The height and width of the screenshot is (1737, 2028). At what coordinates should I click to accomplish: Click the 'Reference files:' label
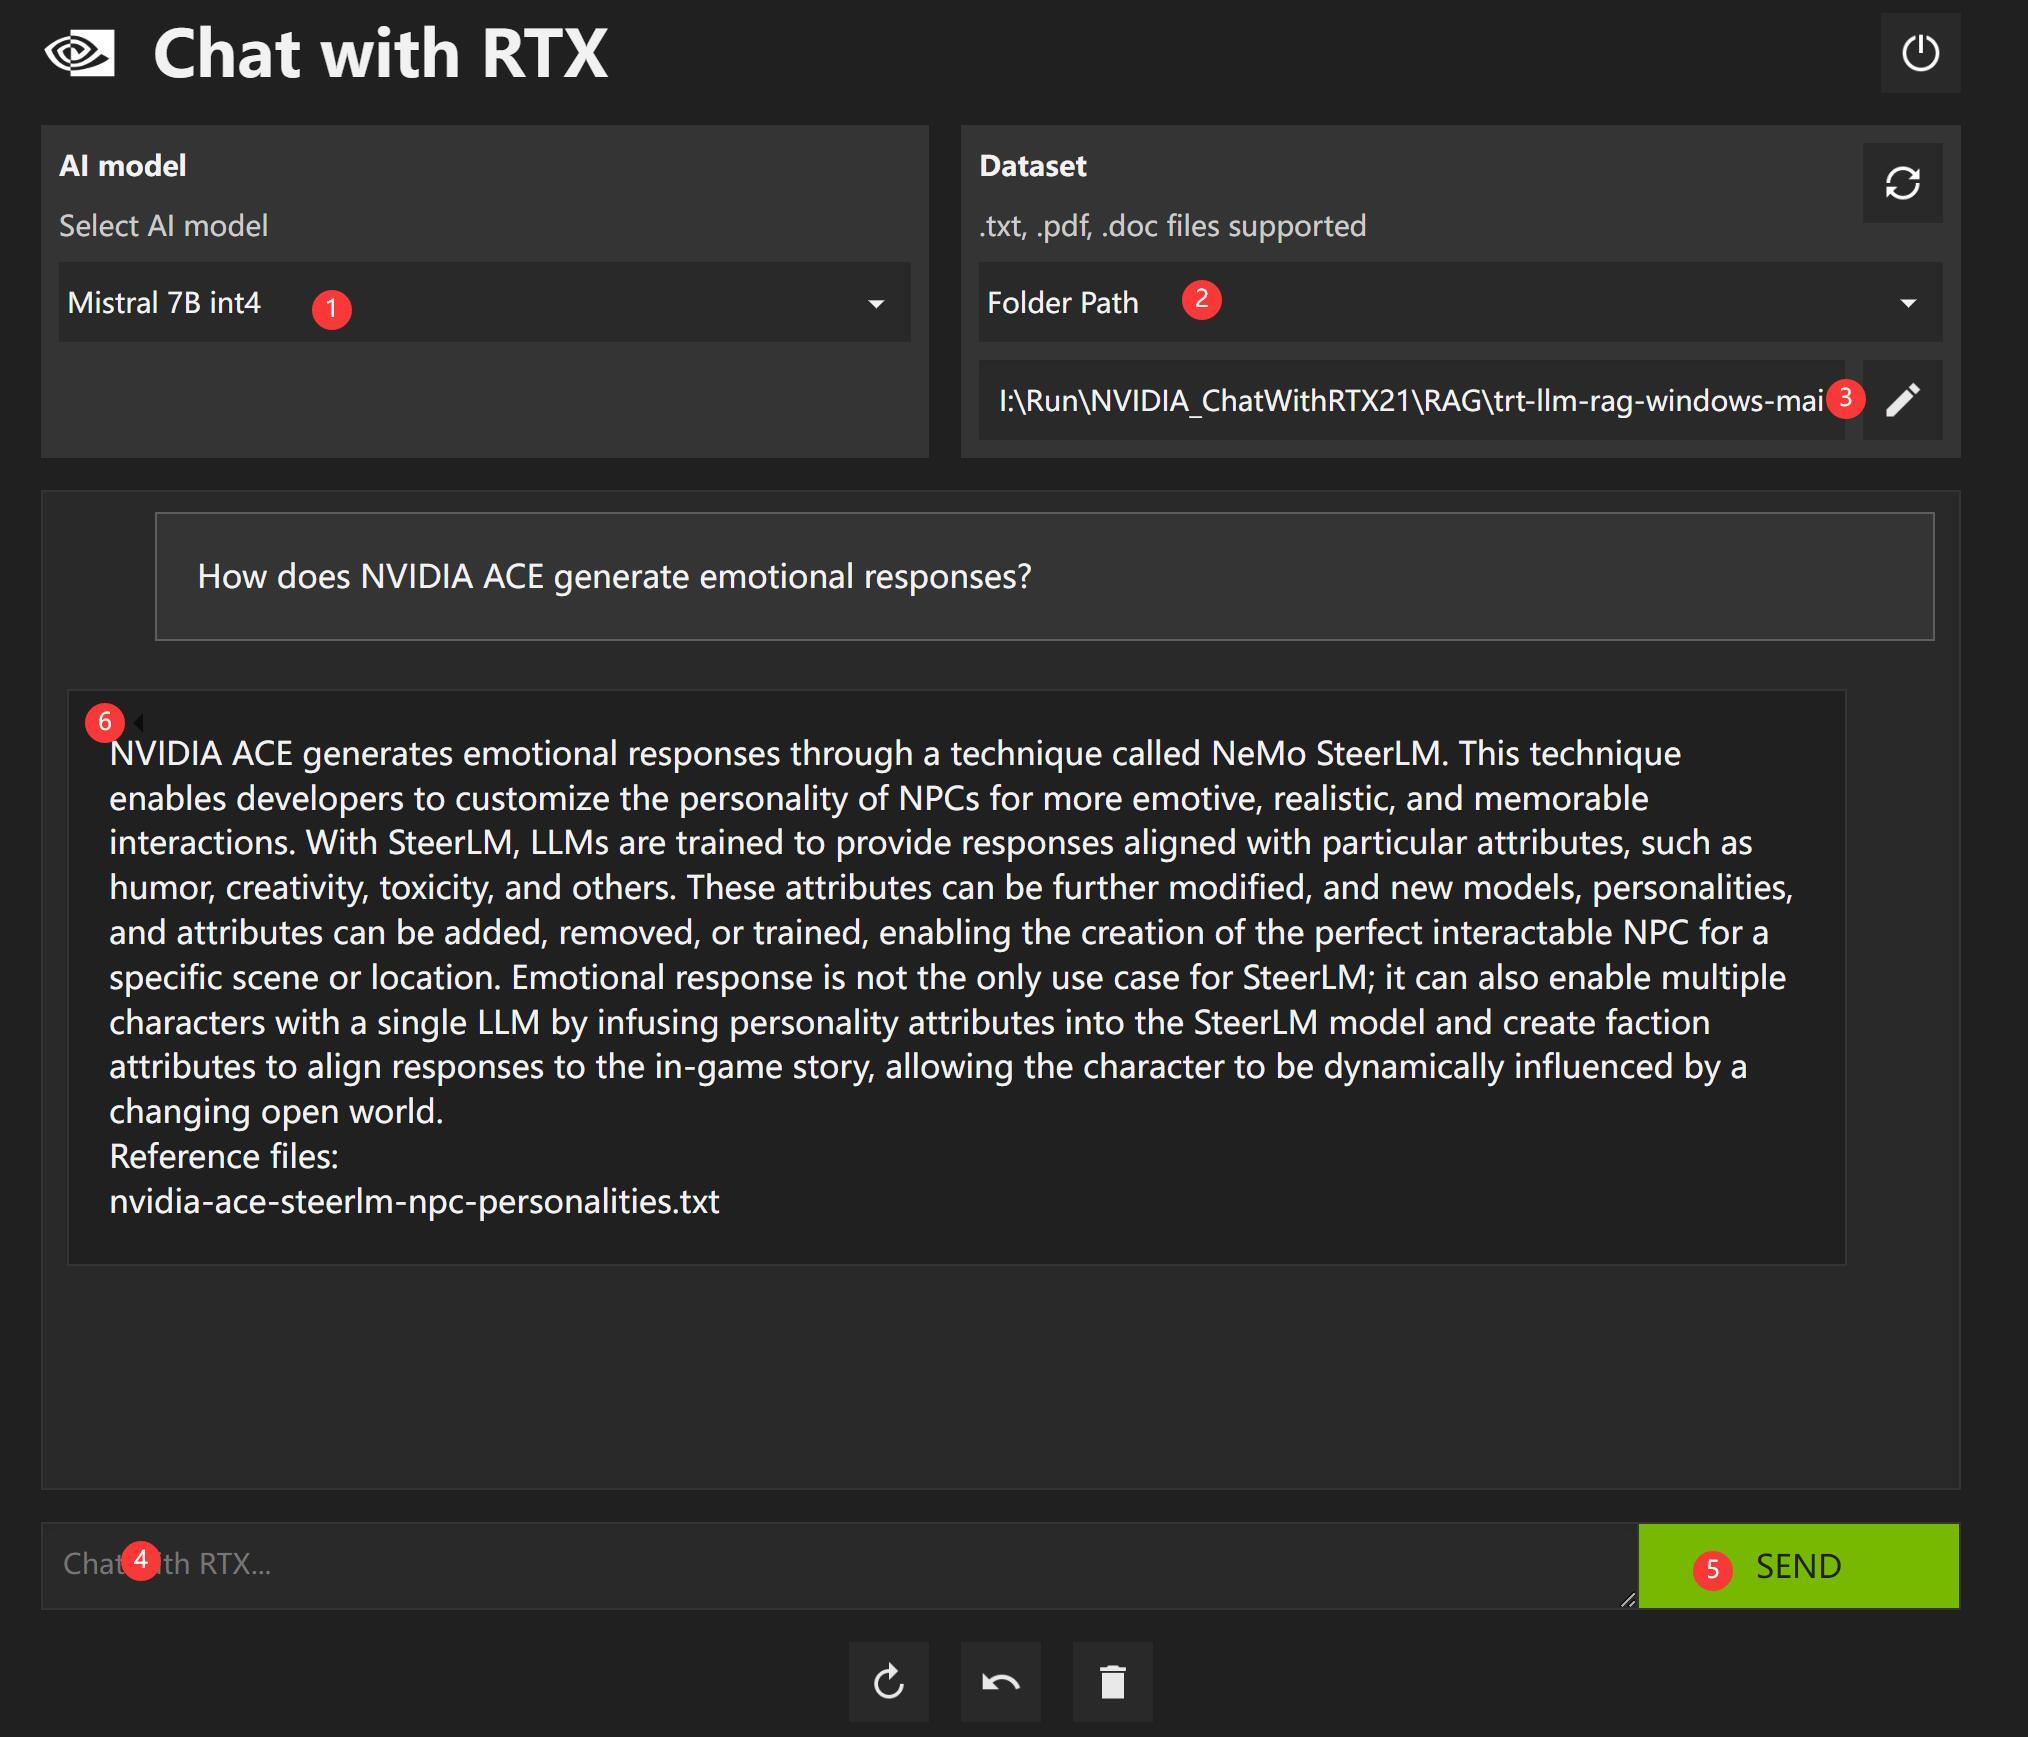224,1156
